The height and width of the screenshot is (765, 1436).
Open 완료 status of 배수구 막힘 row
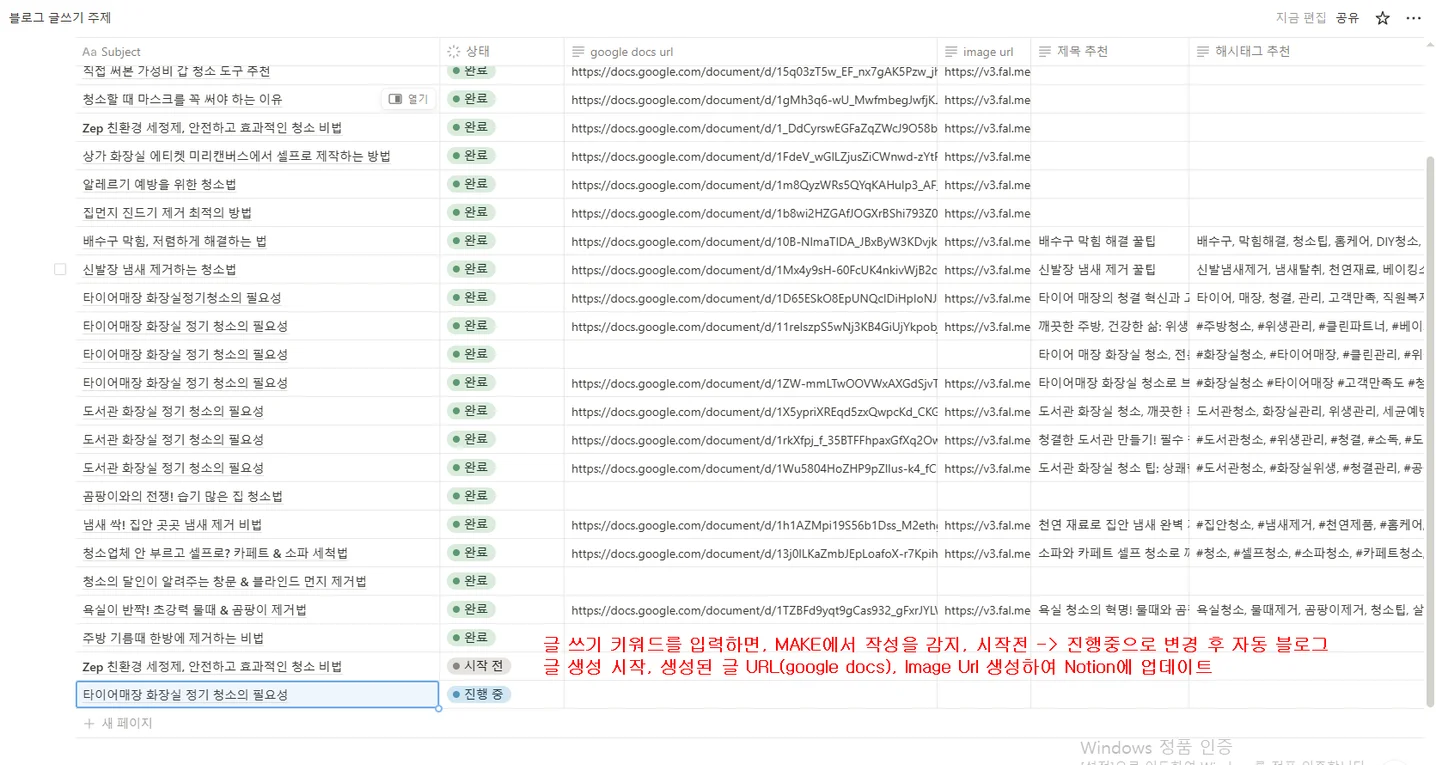coord(471,241)
